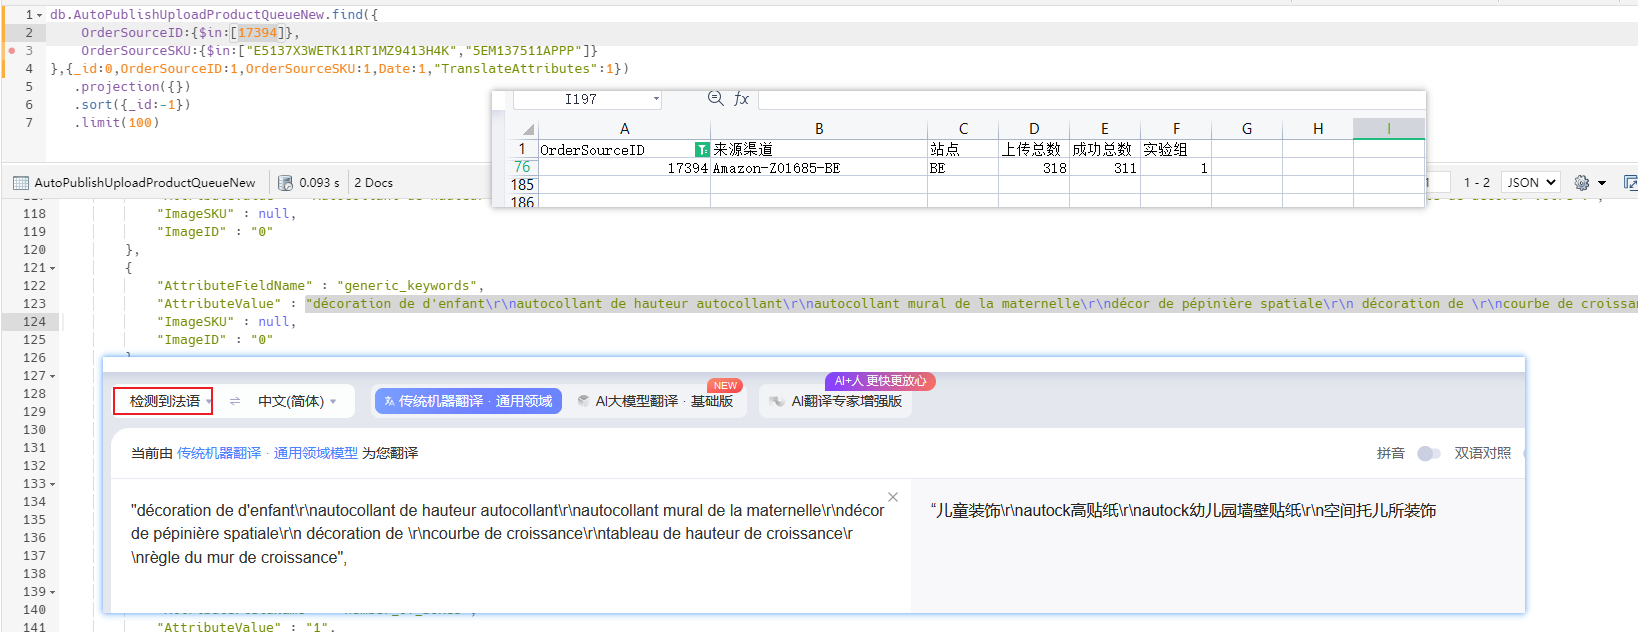
Task: Click cell with value 318
Action: [x=1034, y=168]
